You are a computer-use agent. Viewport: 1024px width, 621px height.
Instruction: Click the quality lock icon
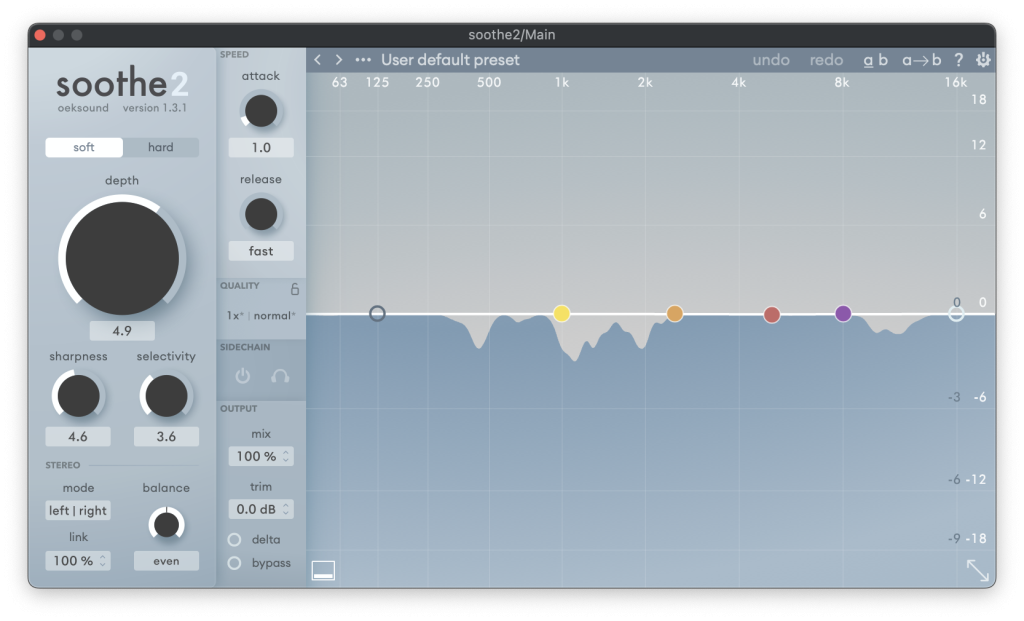coord(294,290)
